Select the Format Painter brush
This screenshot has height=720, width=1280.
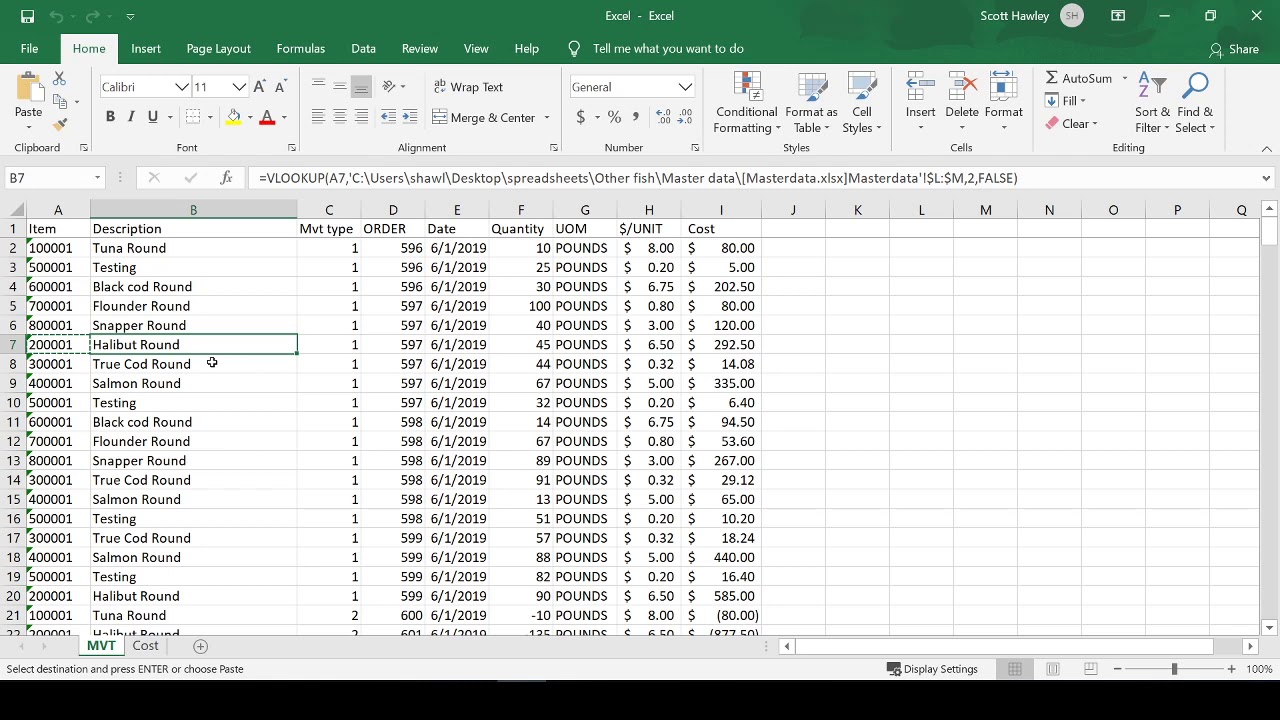[x=59, y=124]
